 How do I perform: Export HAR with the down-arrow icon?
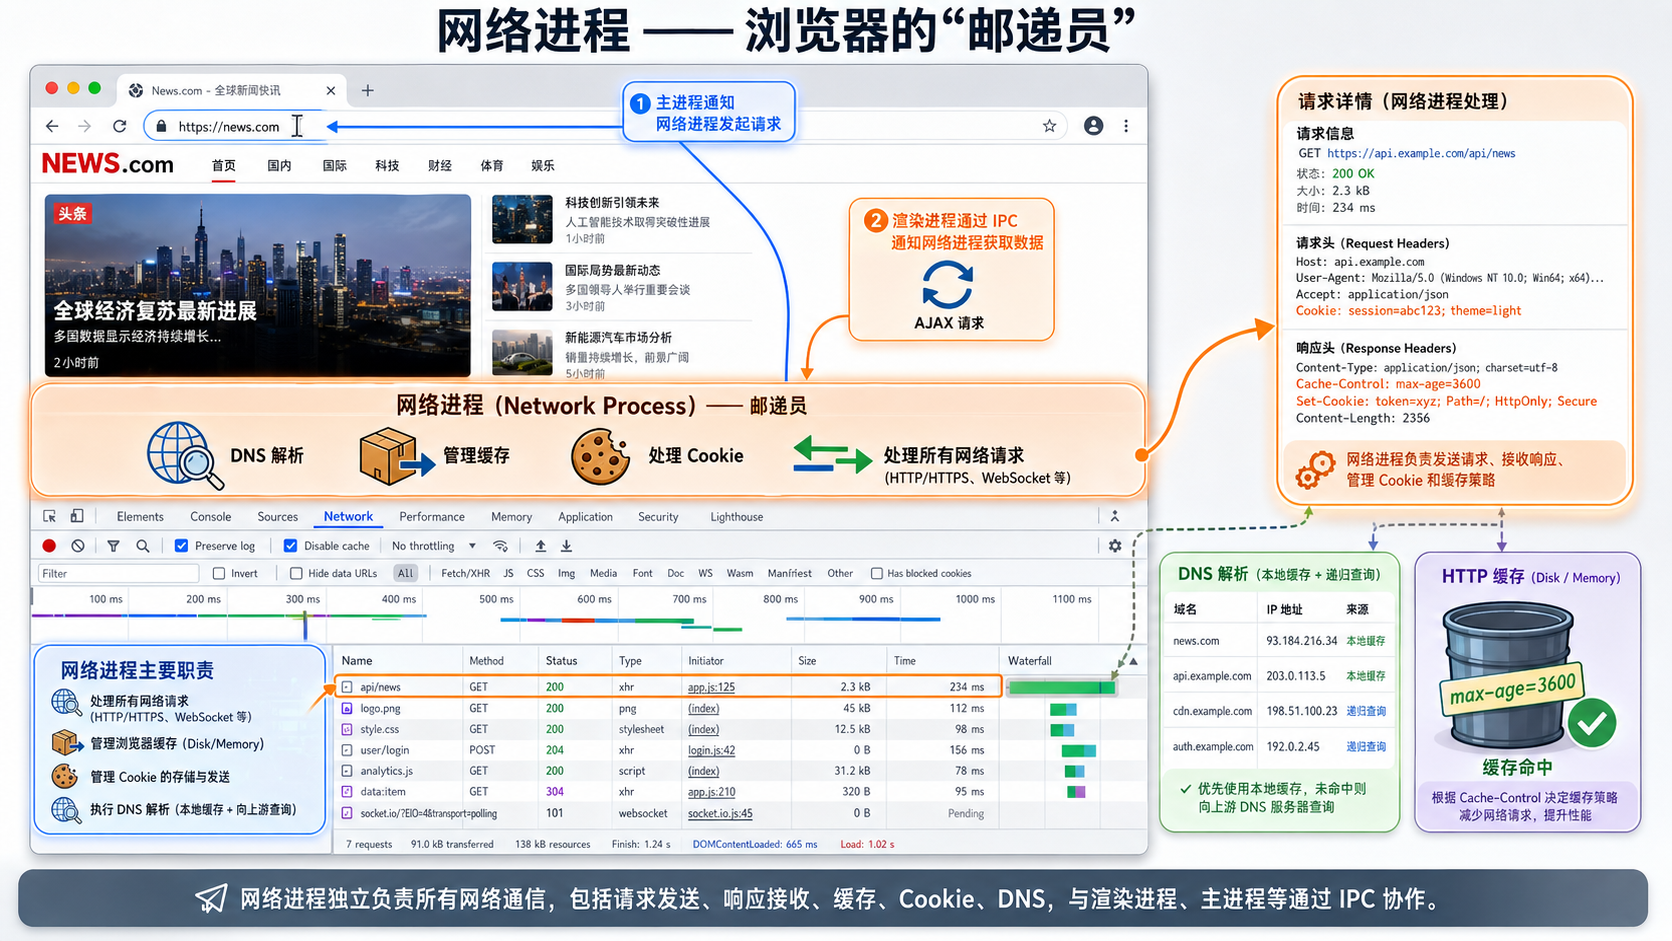click(566, 546)
